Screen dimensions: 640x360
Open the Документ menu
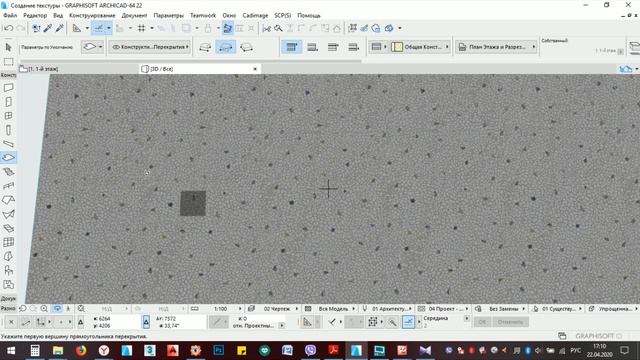(x=134, y=15)
